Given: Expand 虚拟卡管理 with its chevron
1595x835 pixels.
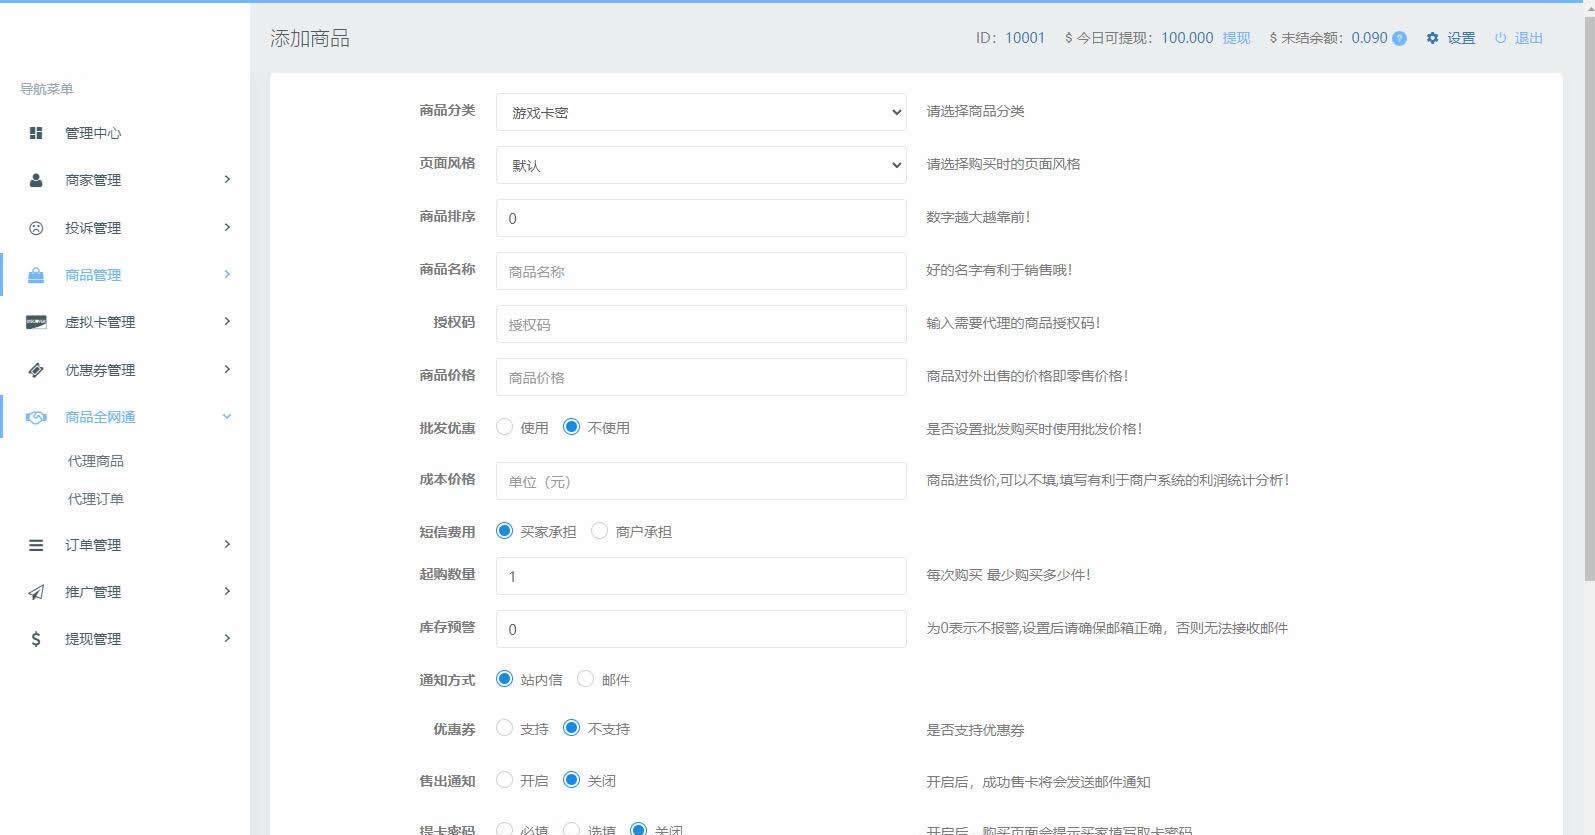Looking at the screenshot, I should pyautogui.click(x=227, y=321).
